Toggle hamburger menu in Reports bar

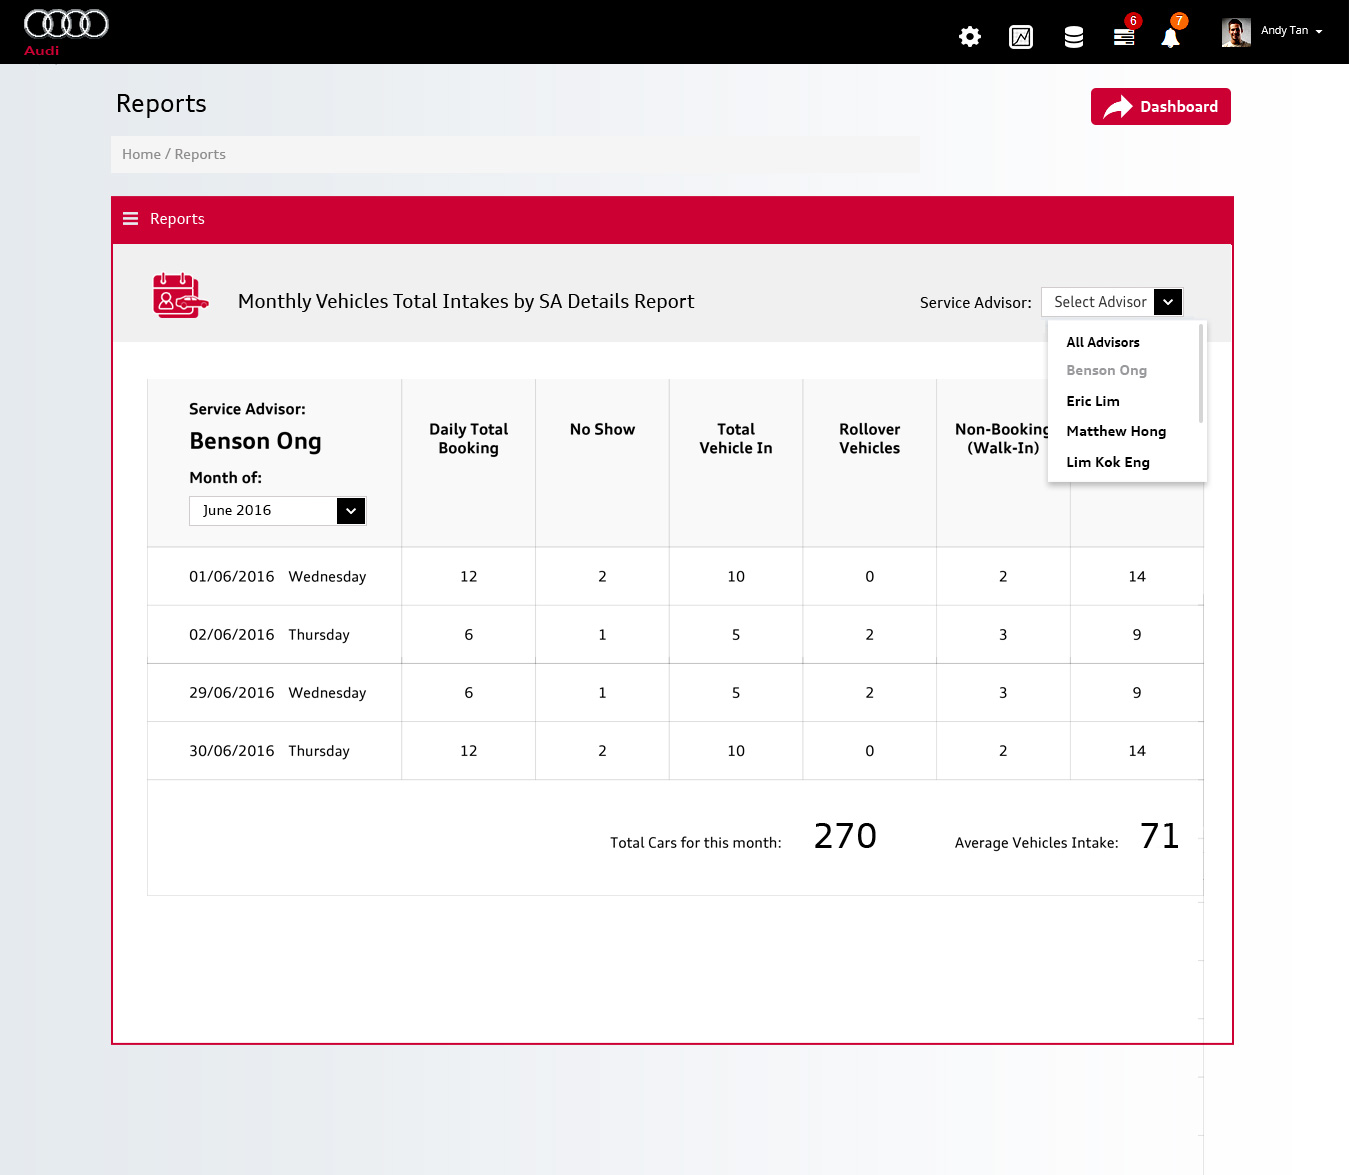130,219
